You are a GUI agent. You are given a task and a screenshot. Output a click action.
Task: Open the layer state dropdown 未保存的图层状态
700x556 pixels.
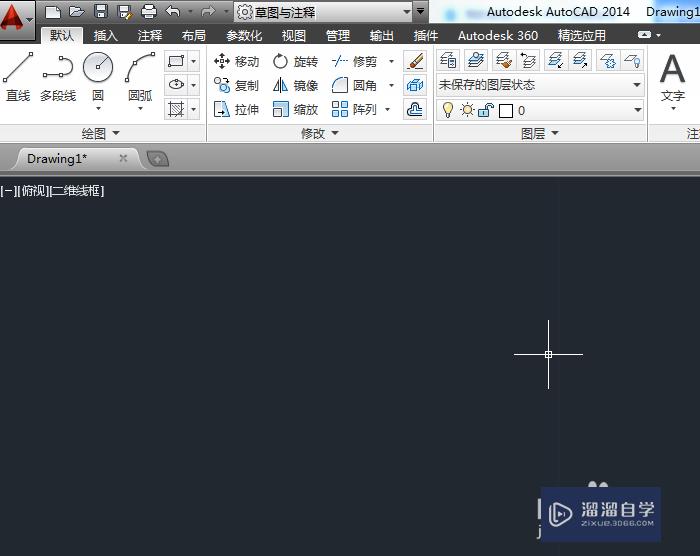point(540,85)
